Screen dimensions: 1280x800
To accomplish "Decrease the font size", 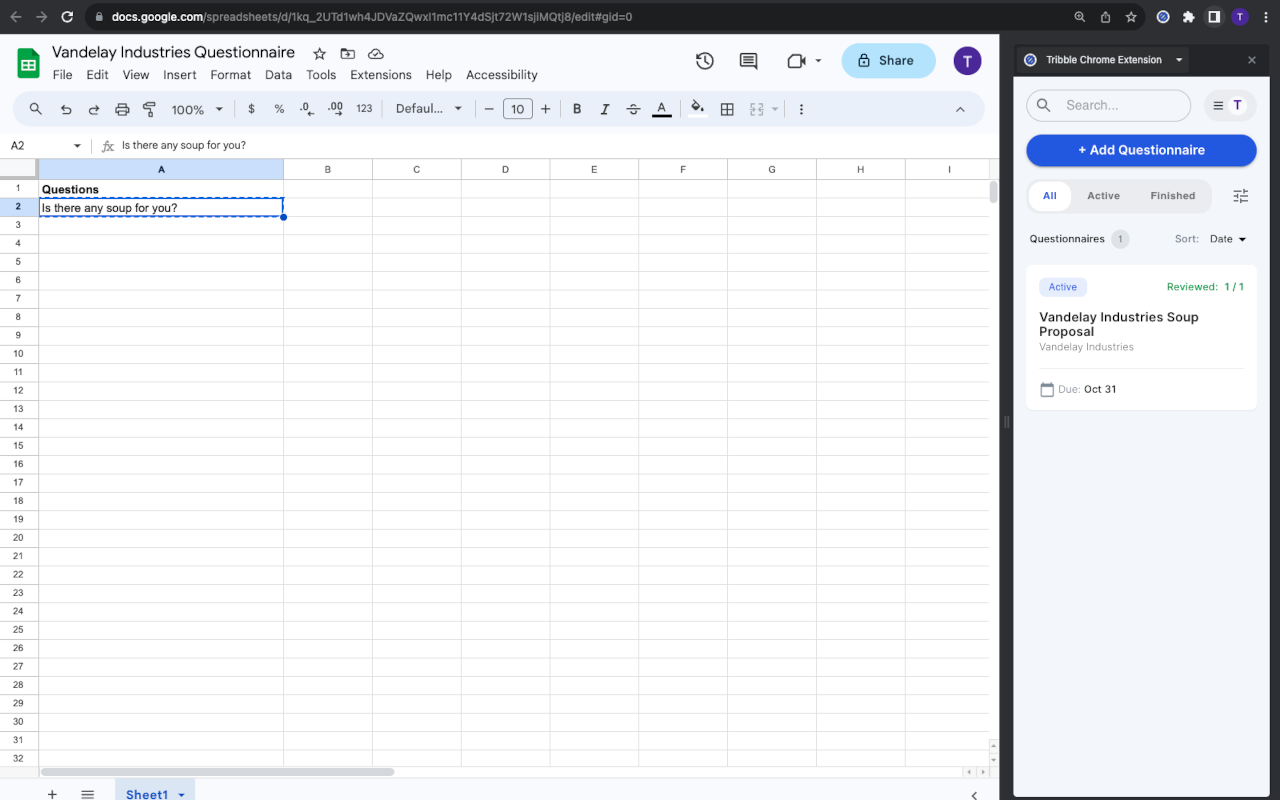I will [489, 109].
